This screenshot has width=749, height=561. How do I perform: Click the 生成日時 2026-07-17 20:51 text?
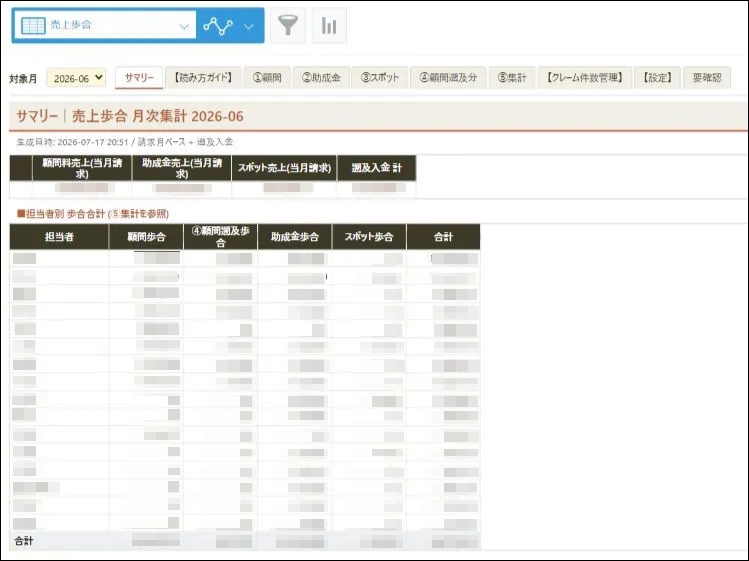point(73,142)
